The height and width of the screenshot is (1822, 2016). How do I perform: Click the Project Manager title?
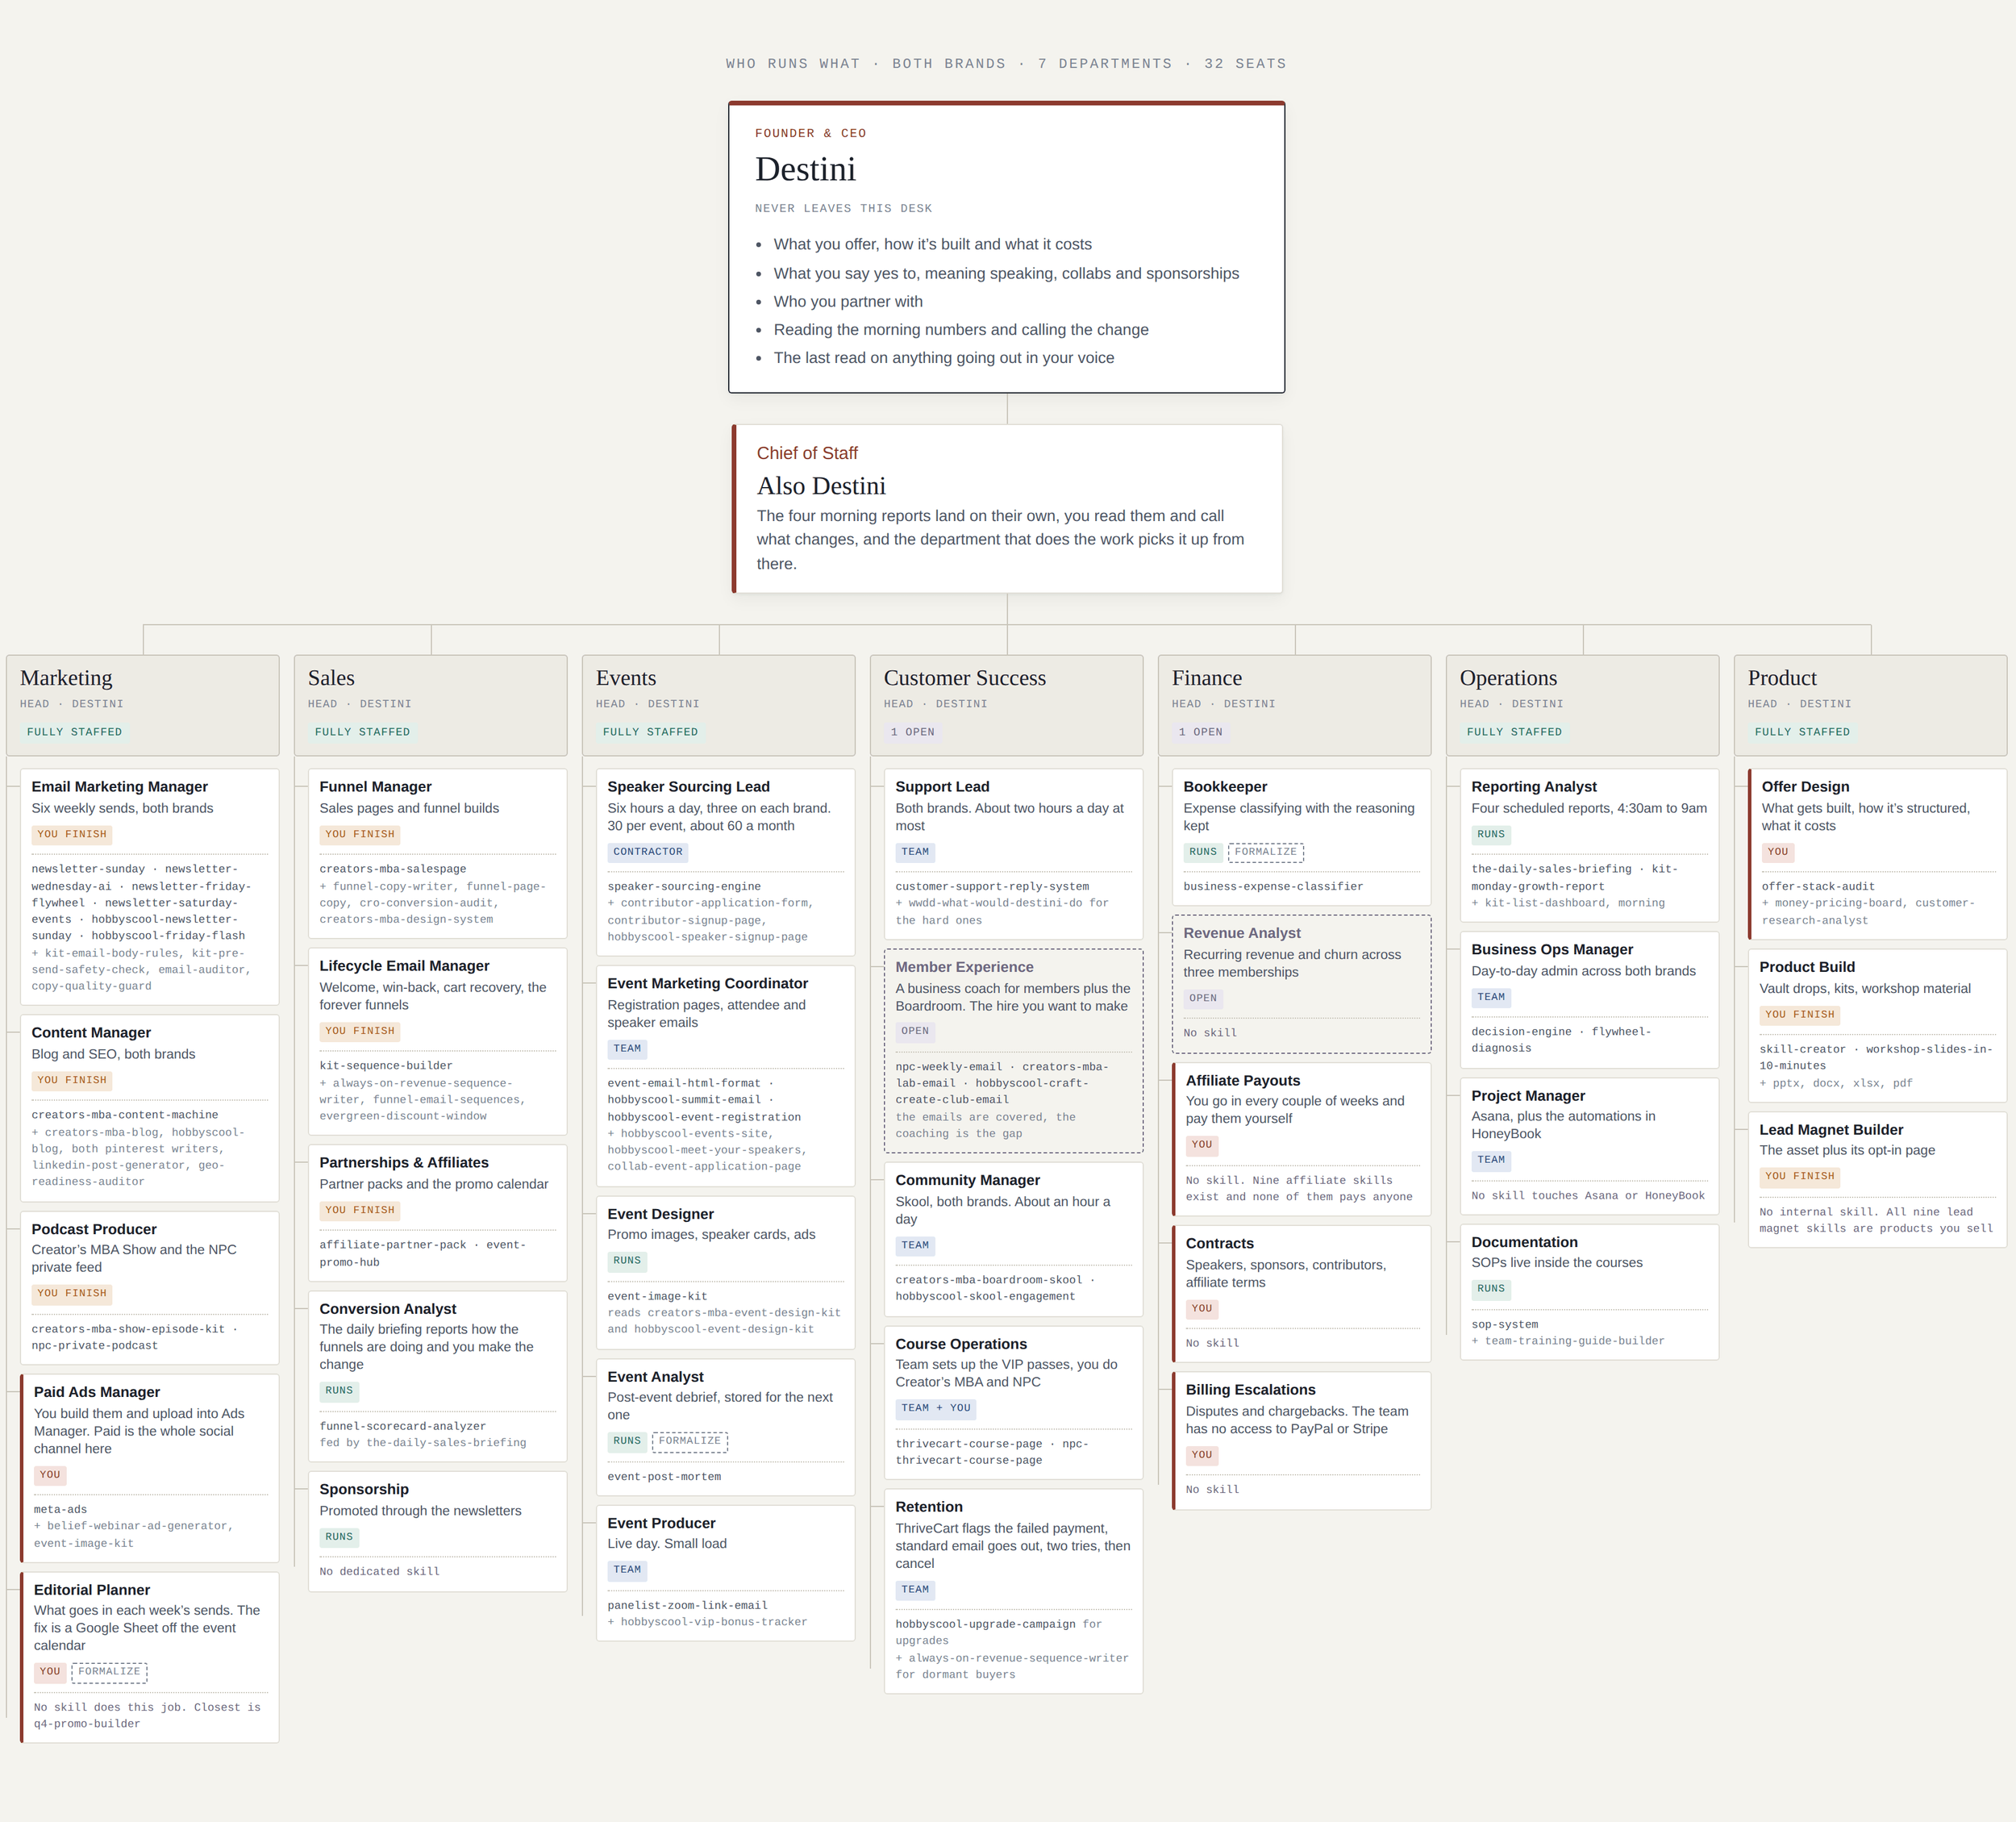pyautogui.click(x=1528, y=1096)
